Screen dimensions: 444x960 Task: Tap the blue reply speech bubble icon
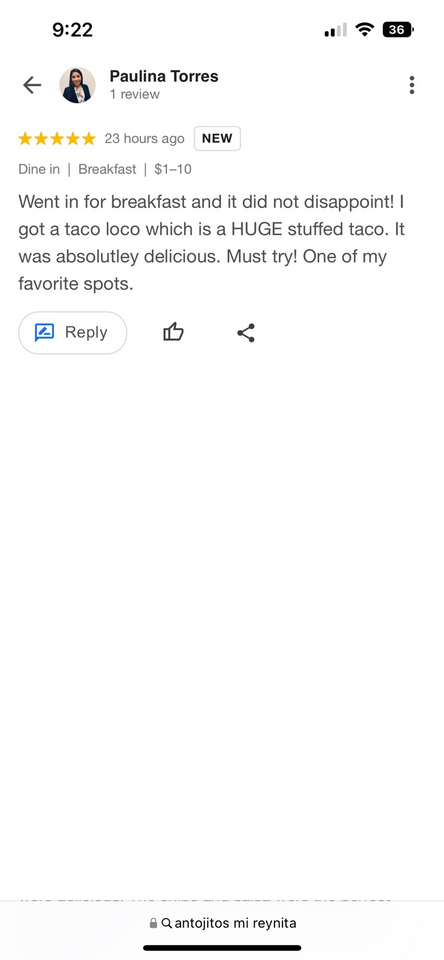44,332
